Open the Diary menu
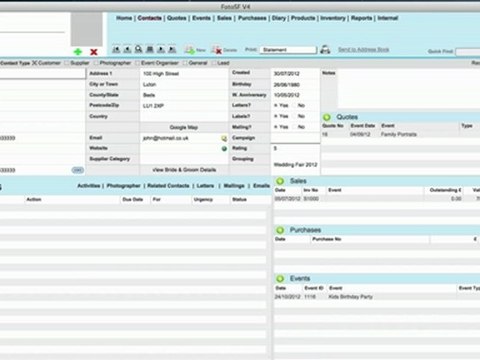 [279, 18]
